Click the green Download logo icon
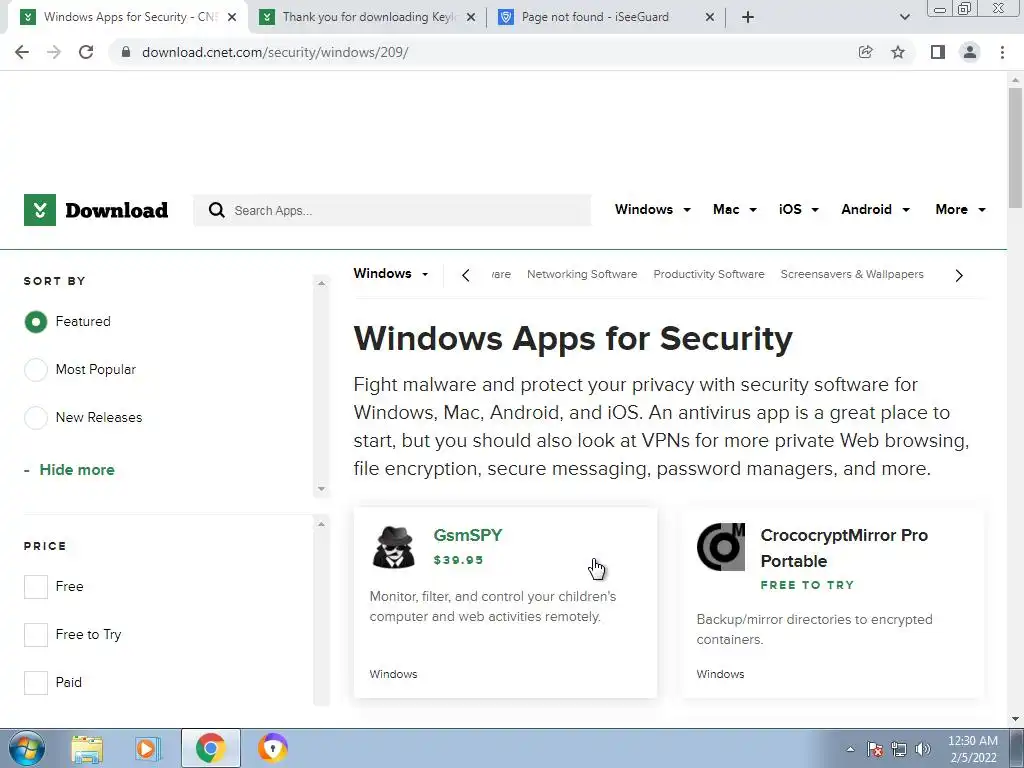This screenshot has width=1024, height=768. pyautogui.click(x=40, y=210)
